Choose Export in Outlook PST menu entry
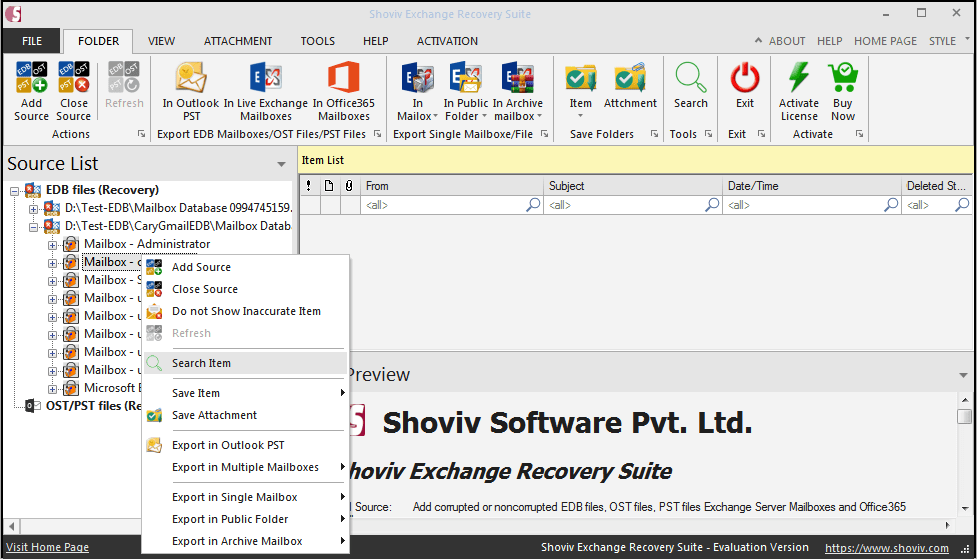The height and width of the screenshot is (559, 977). [245, 445]
